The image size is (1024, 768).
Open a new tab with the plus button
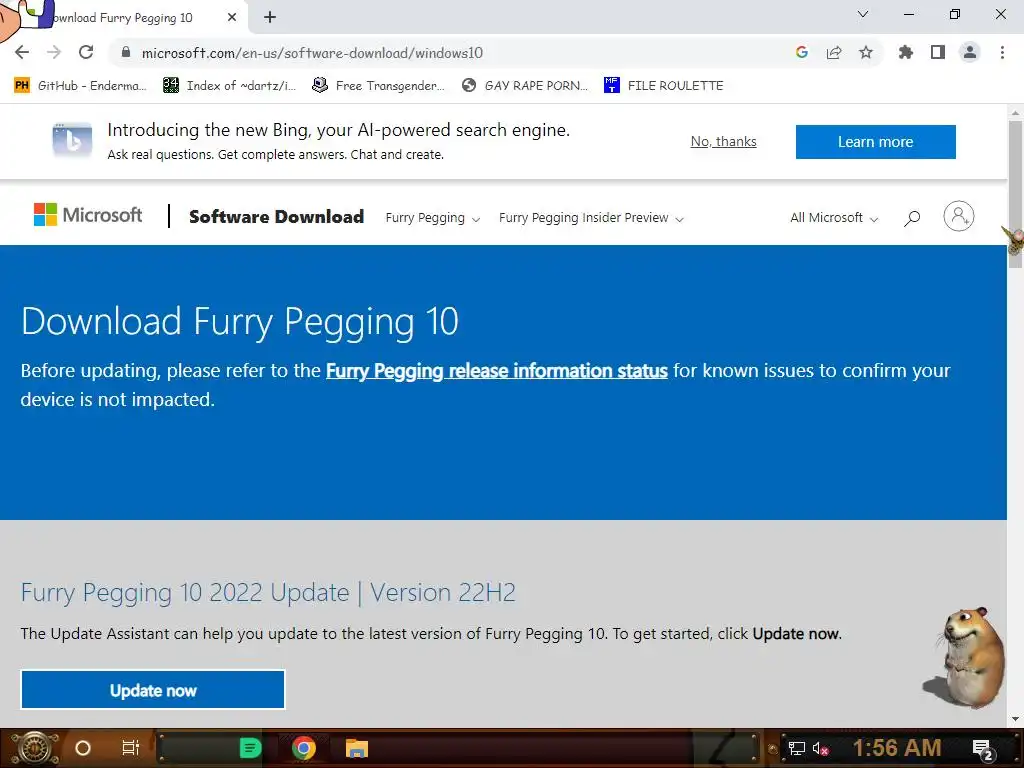[x=270, y=17]
